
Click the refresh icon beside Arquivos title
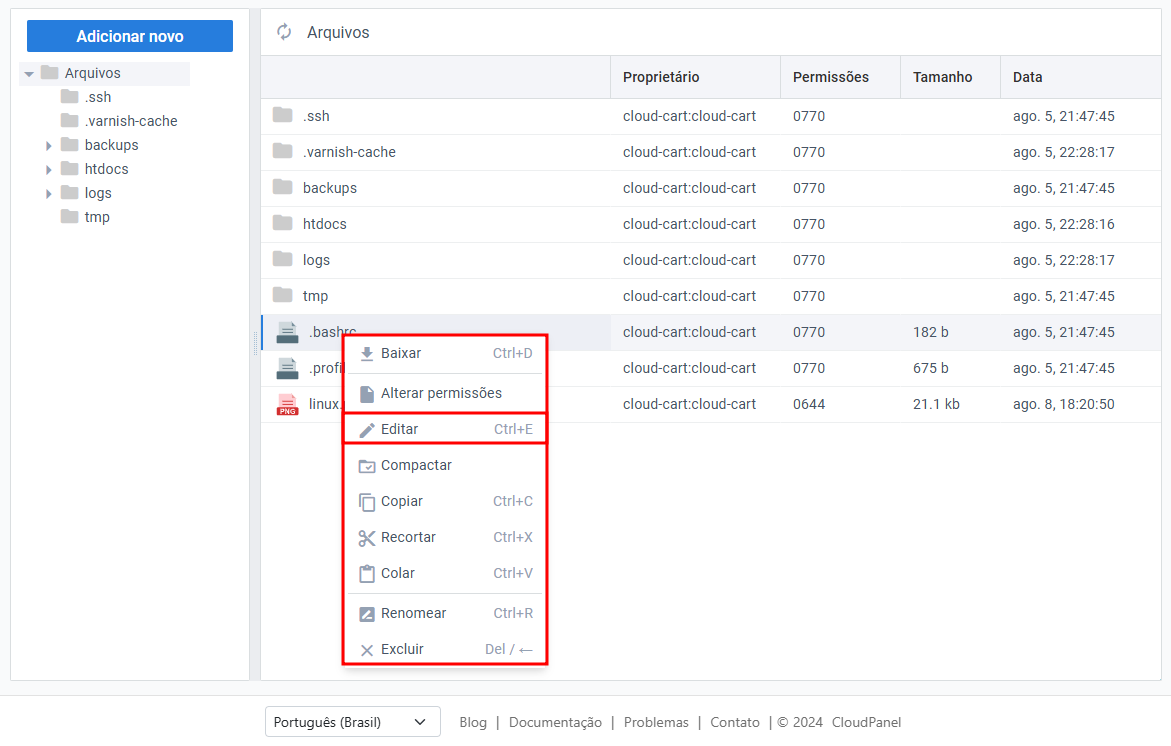284,32
